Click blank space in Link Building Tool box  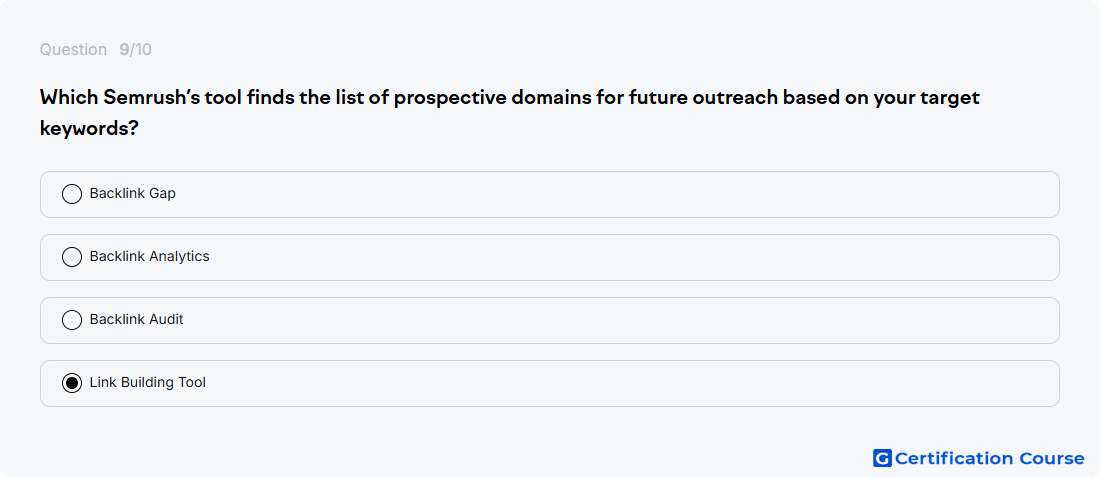pos(631,384)
